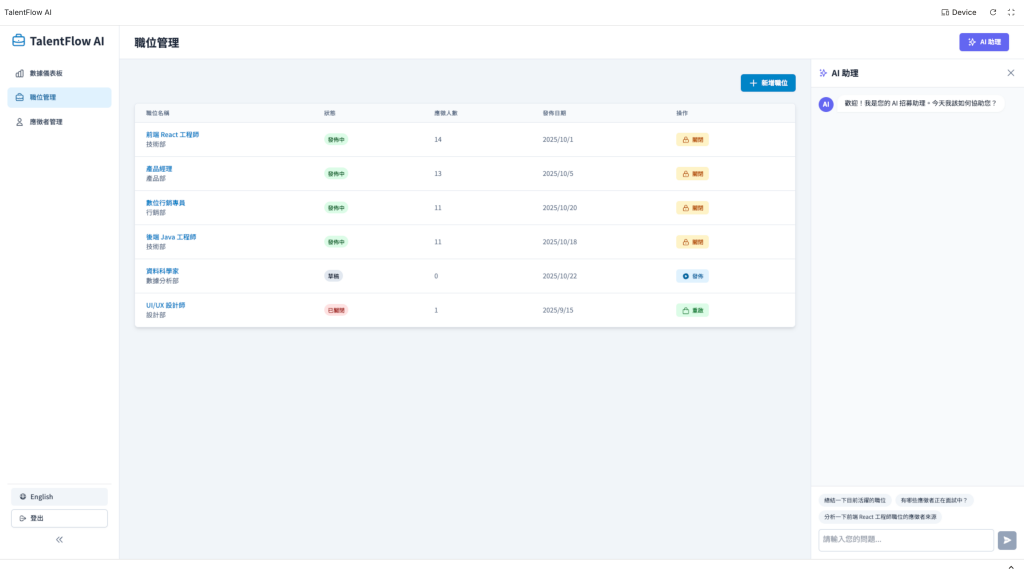
Task: Click the chat send arrow icon
Action: (x=1007, y=540)
